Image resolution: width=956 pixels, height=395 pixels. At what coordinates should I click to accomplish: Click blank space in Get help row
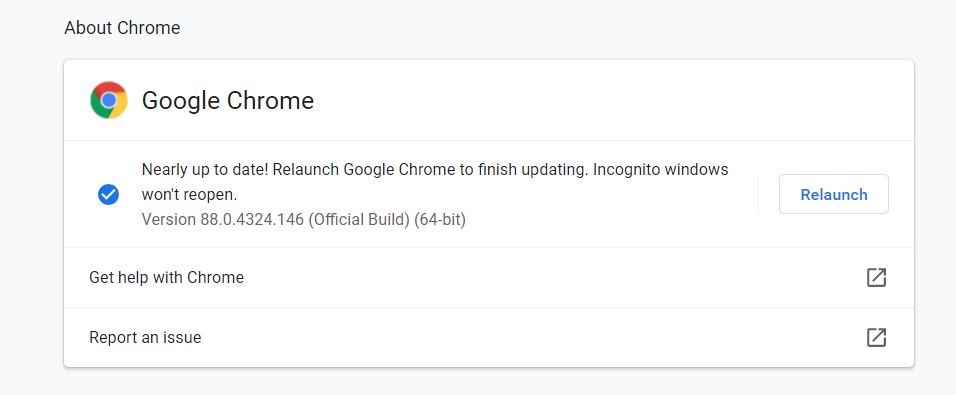pyautogui.click(x=549, y=277)
